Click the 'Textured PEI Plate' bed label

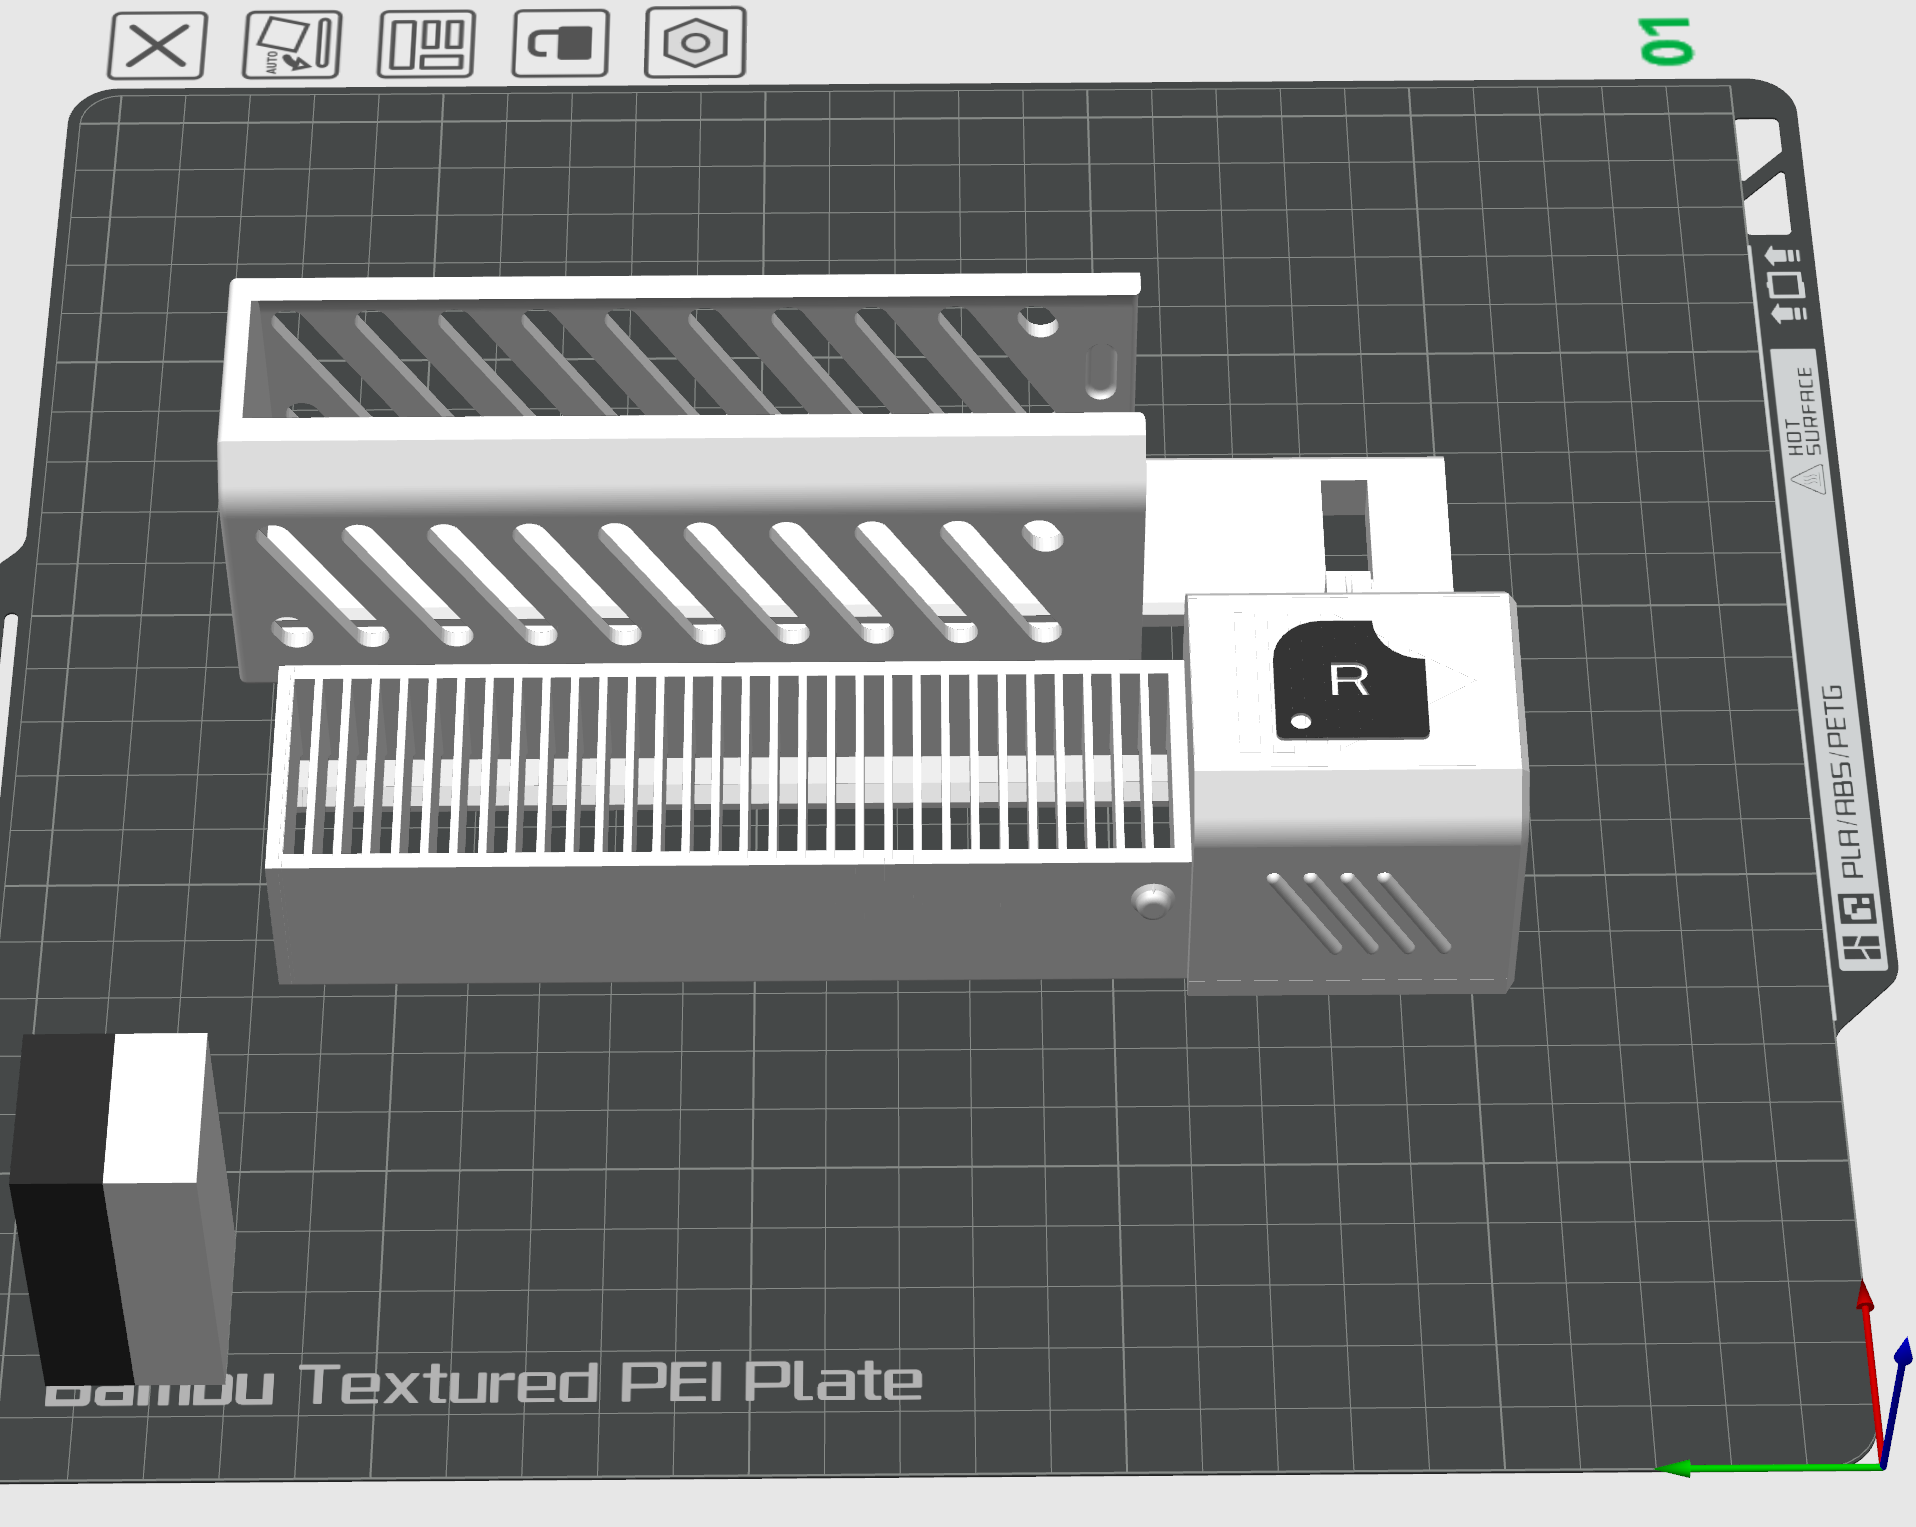610,1383
